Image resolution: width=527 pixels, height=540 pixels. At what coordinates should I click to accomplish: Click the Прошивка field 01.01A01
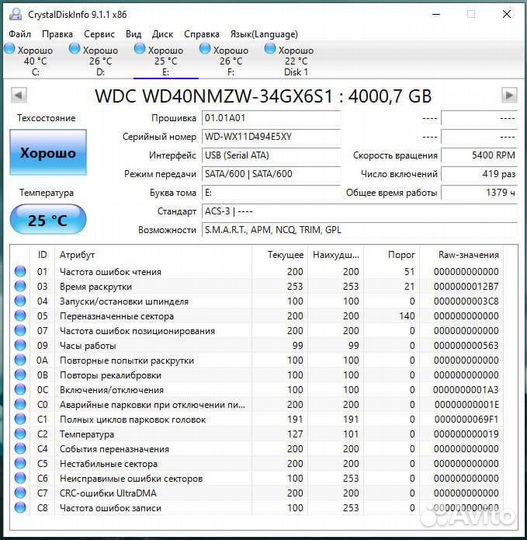[271, 118]
